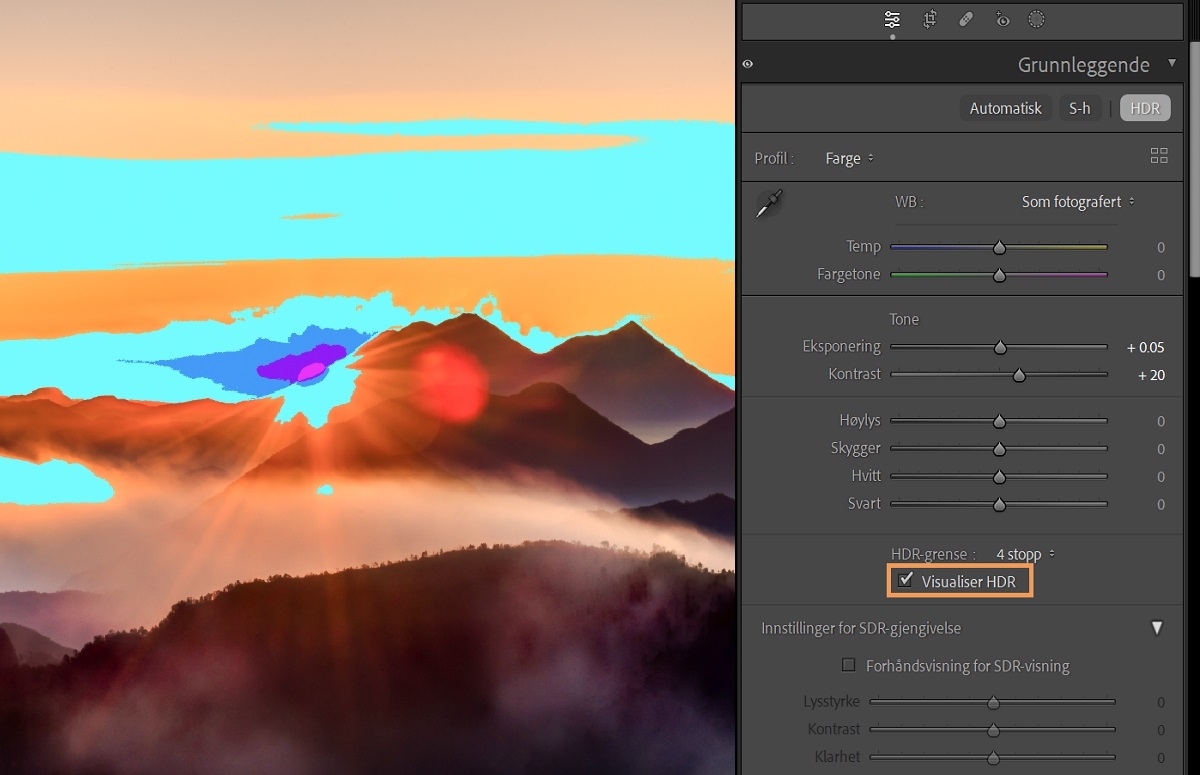Open the Masking tool
The height and width of the screenshot is (775, 1200).
point(1036,19)
